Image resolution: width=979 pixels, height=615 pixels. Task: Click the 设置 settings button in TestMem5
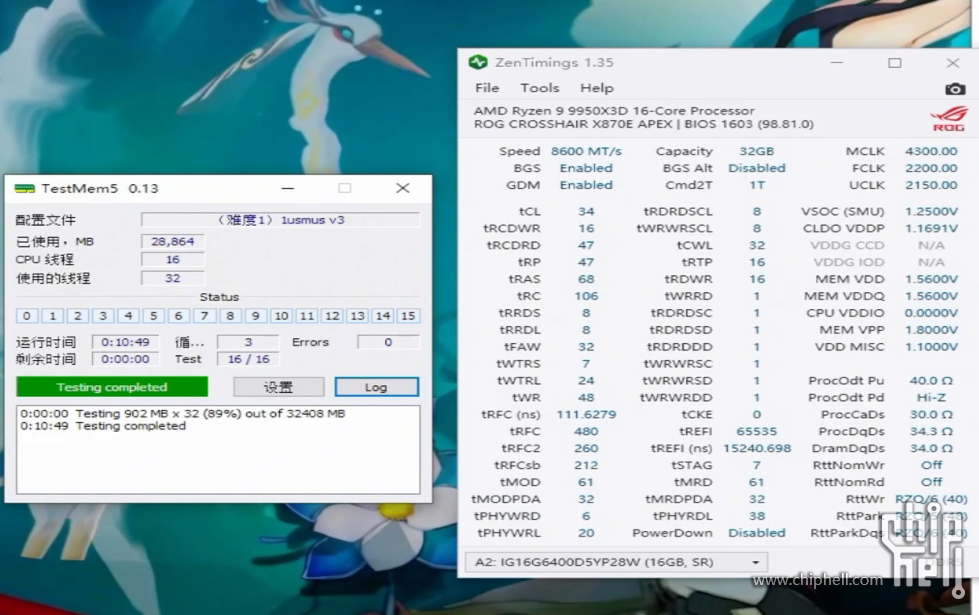278,387
